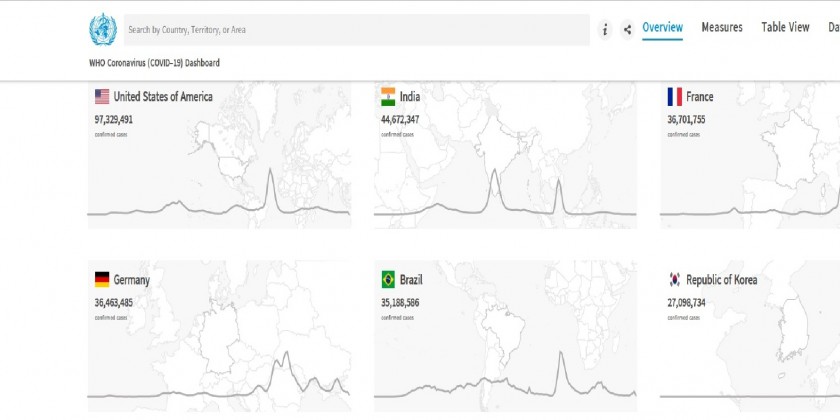
Task: Select the India country name
Action: coord(410,97)
